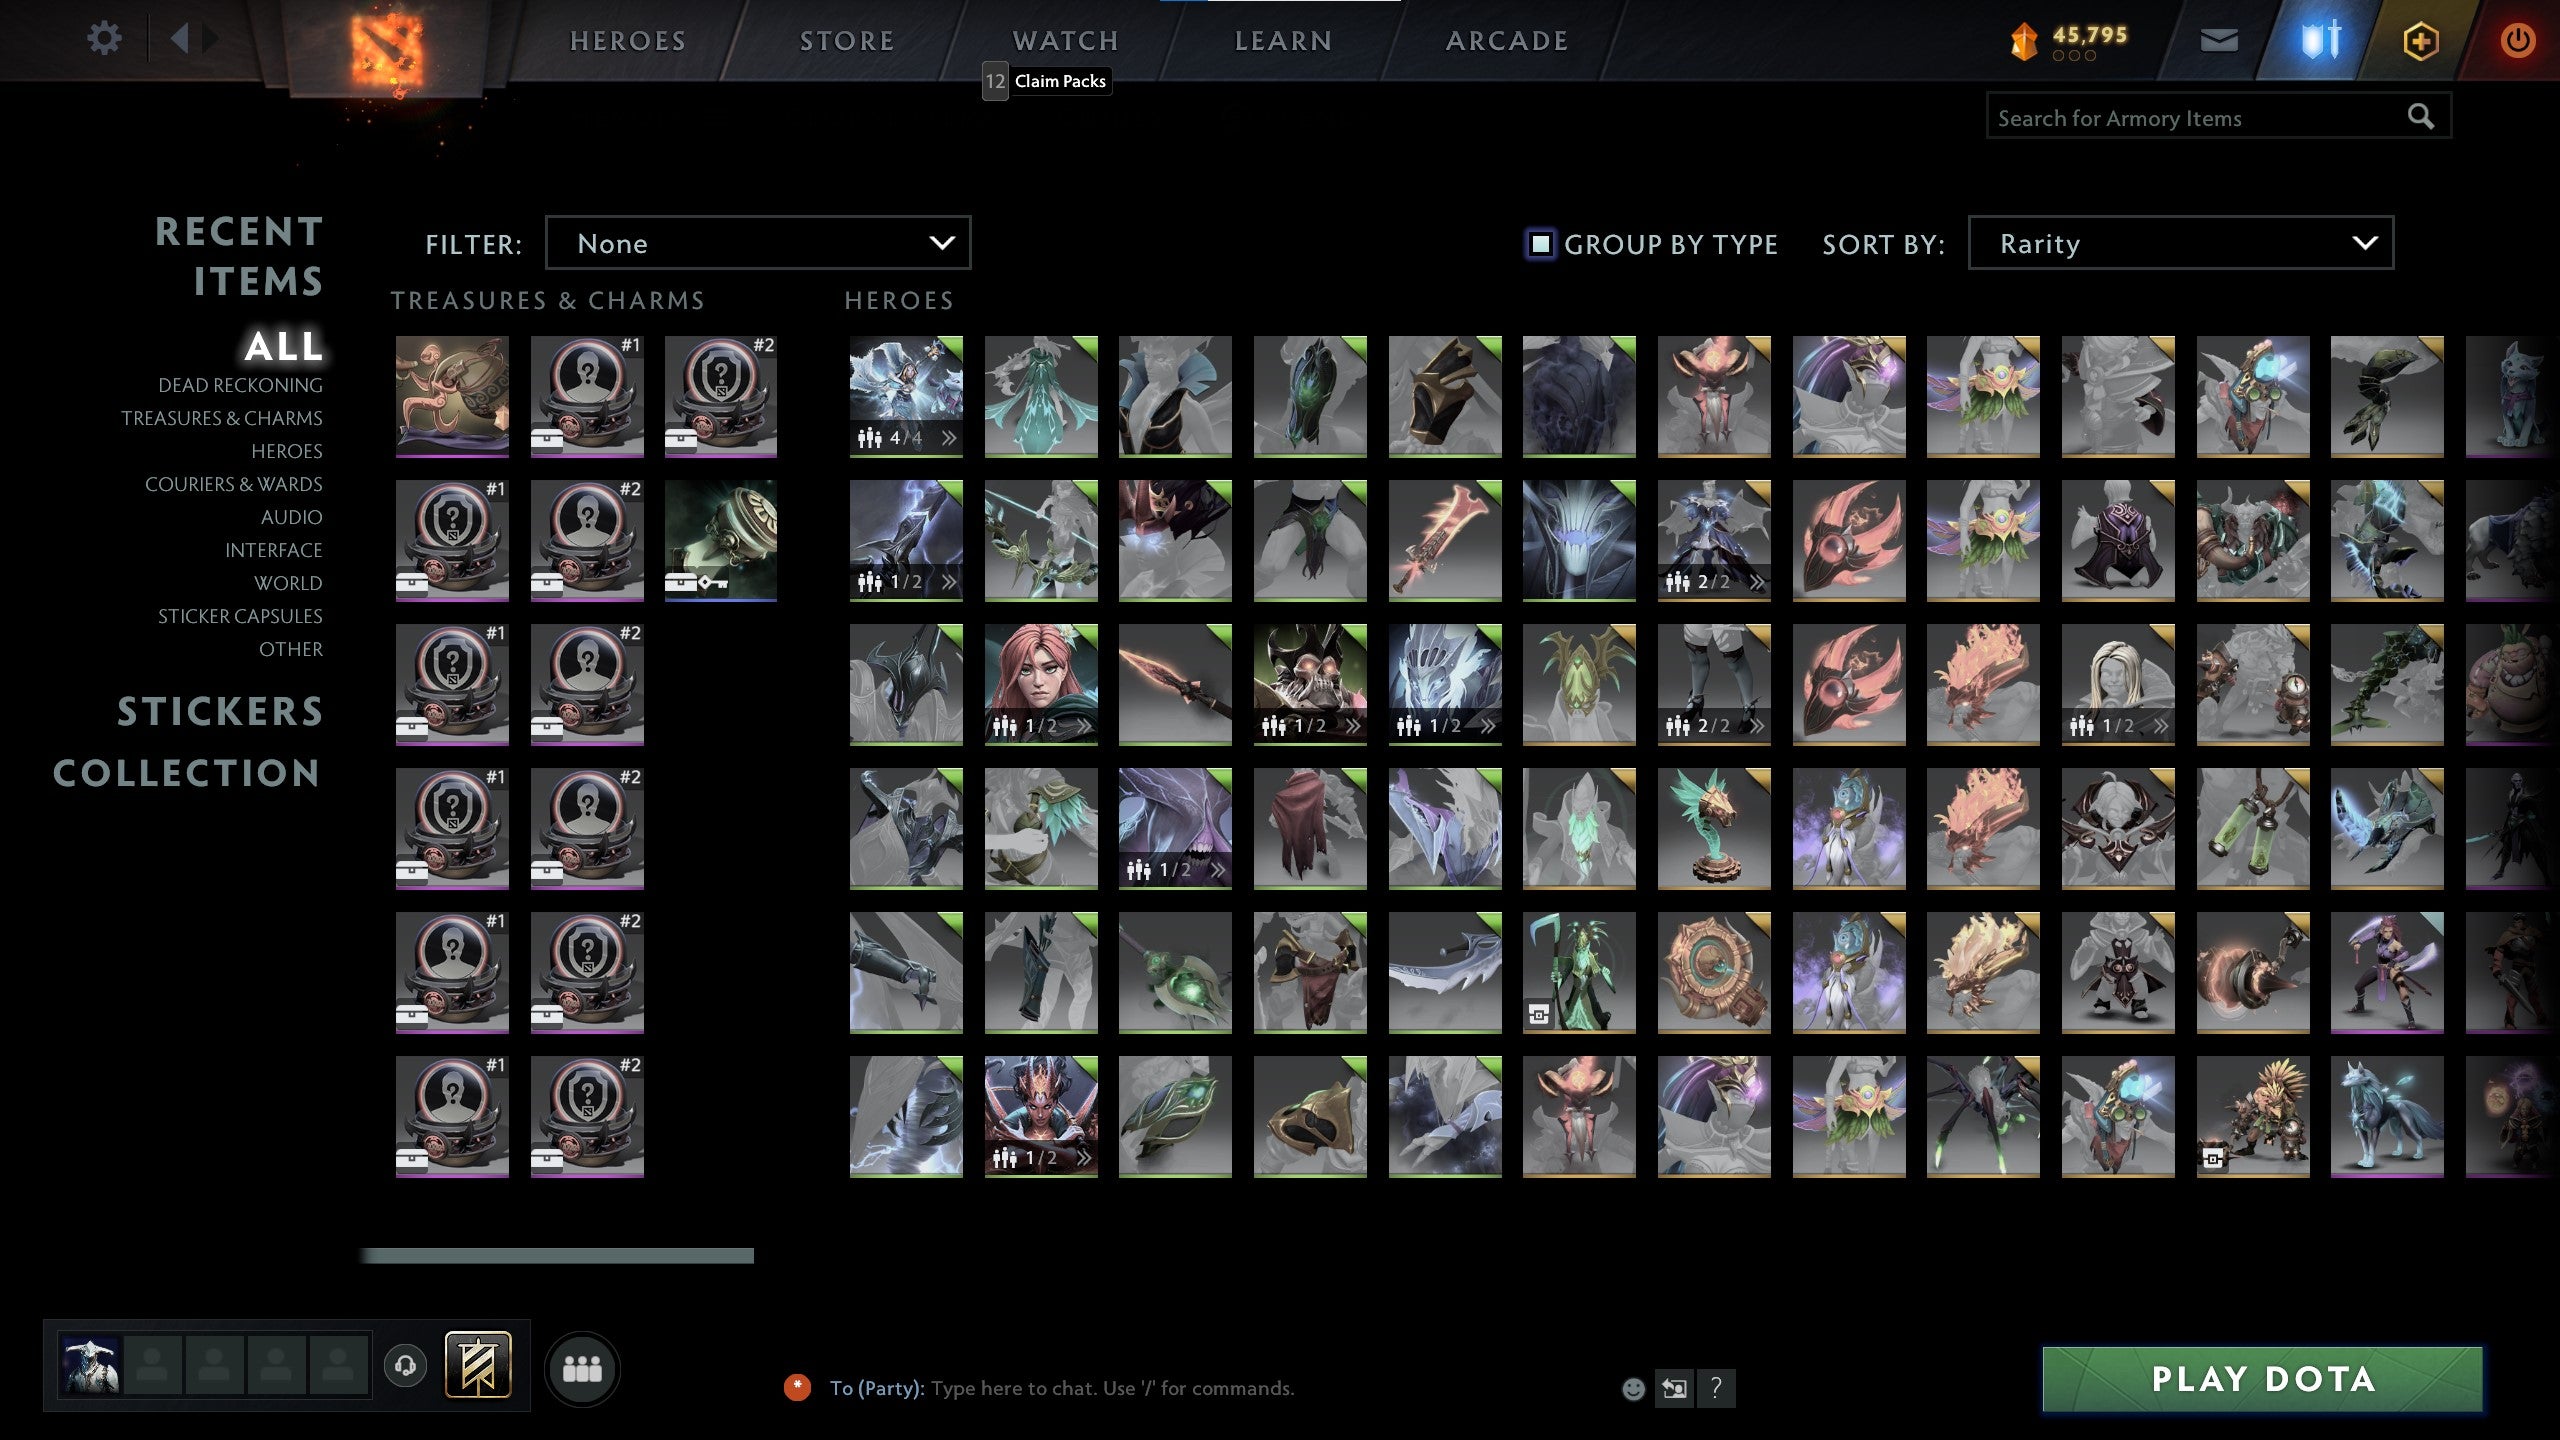Open the SORT BY Rarity dropdown
The width and height of the screenshot is (2560, 1440).
coord(2178,243)
